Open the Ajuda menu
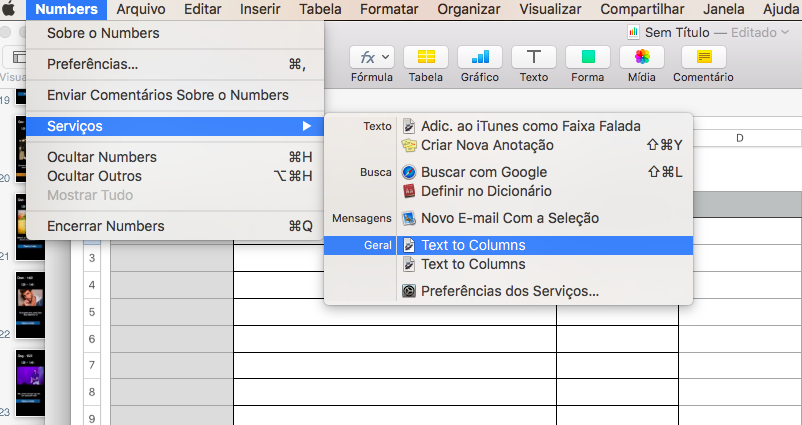Viewport: 802px width, 425px height. tap(781, 9)
